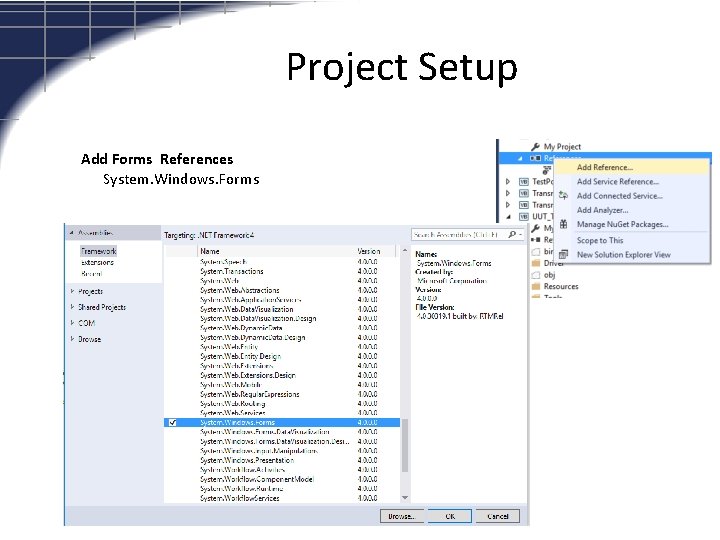Image resolution: width=720 pixels, height=540 pixels.
Task: Click the scroll up arrow of assembly list
Action: tap(405, 251)
